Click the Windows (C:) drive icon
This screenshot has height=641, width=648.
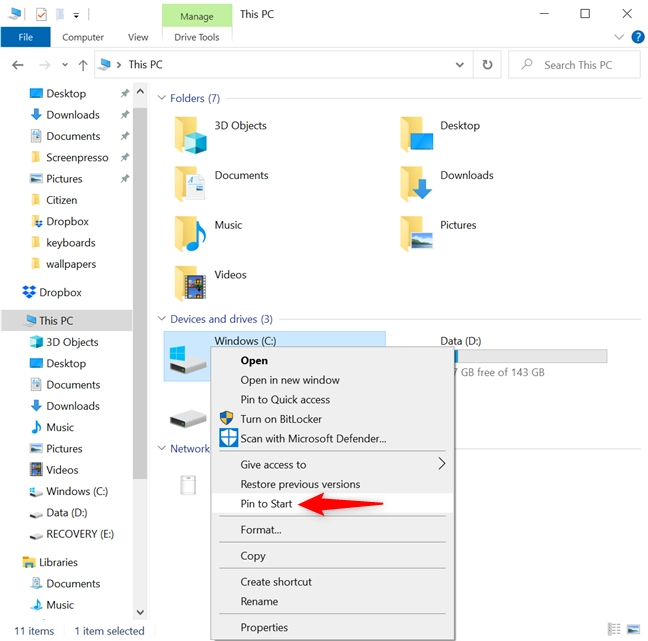[x=188, y=360]
